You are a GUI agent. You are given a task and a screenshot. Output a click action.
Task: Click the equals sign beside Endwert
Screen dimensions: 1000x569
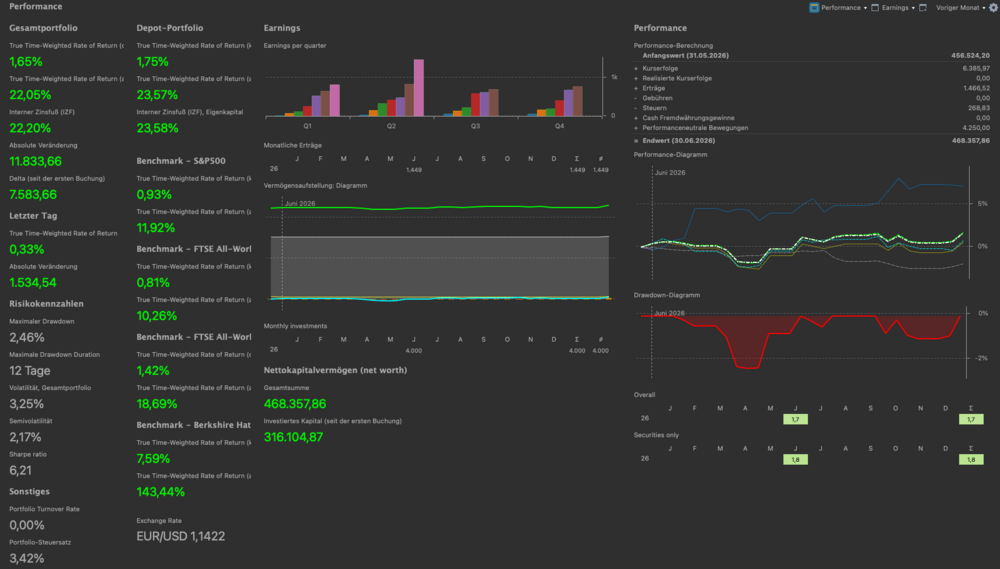pyautogui.click(x=636, y=140)
